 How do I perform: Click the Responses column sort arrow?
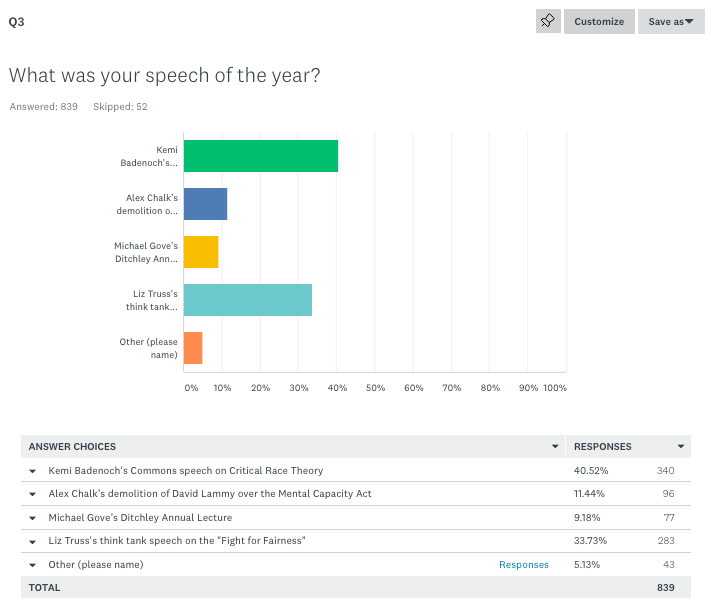click(681, 447)
